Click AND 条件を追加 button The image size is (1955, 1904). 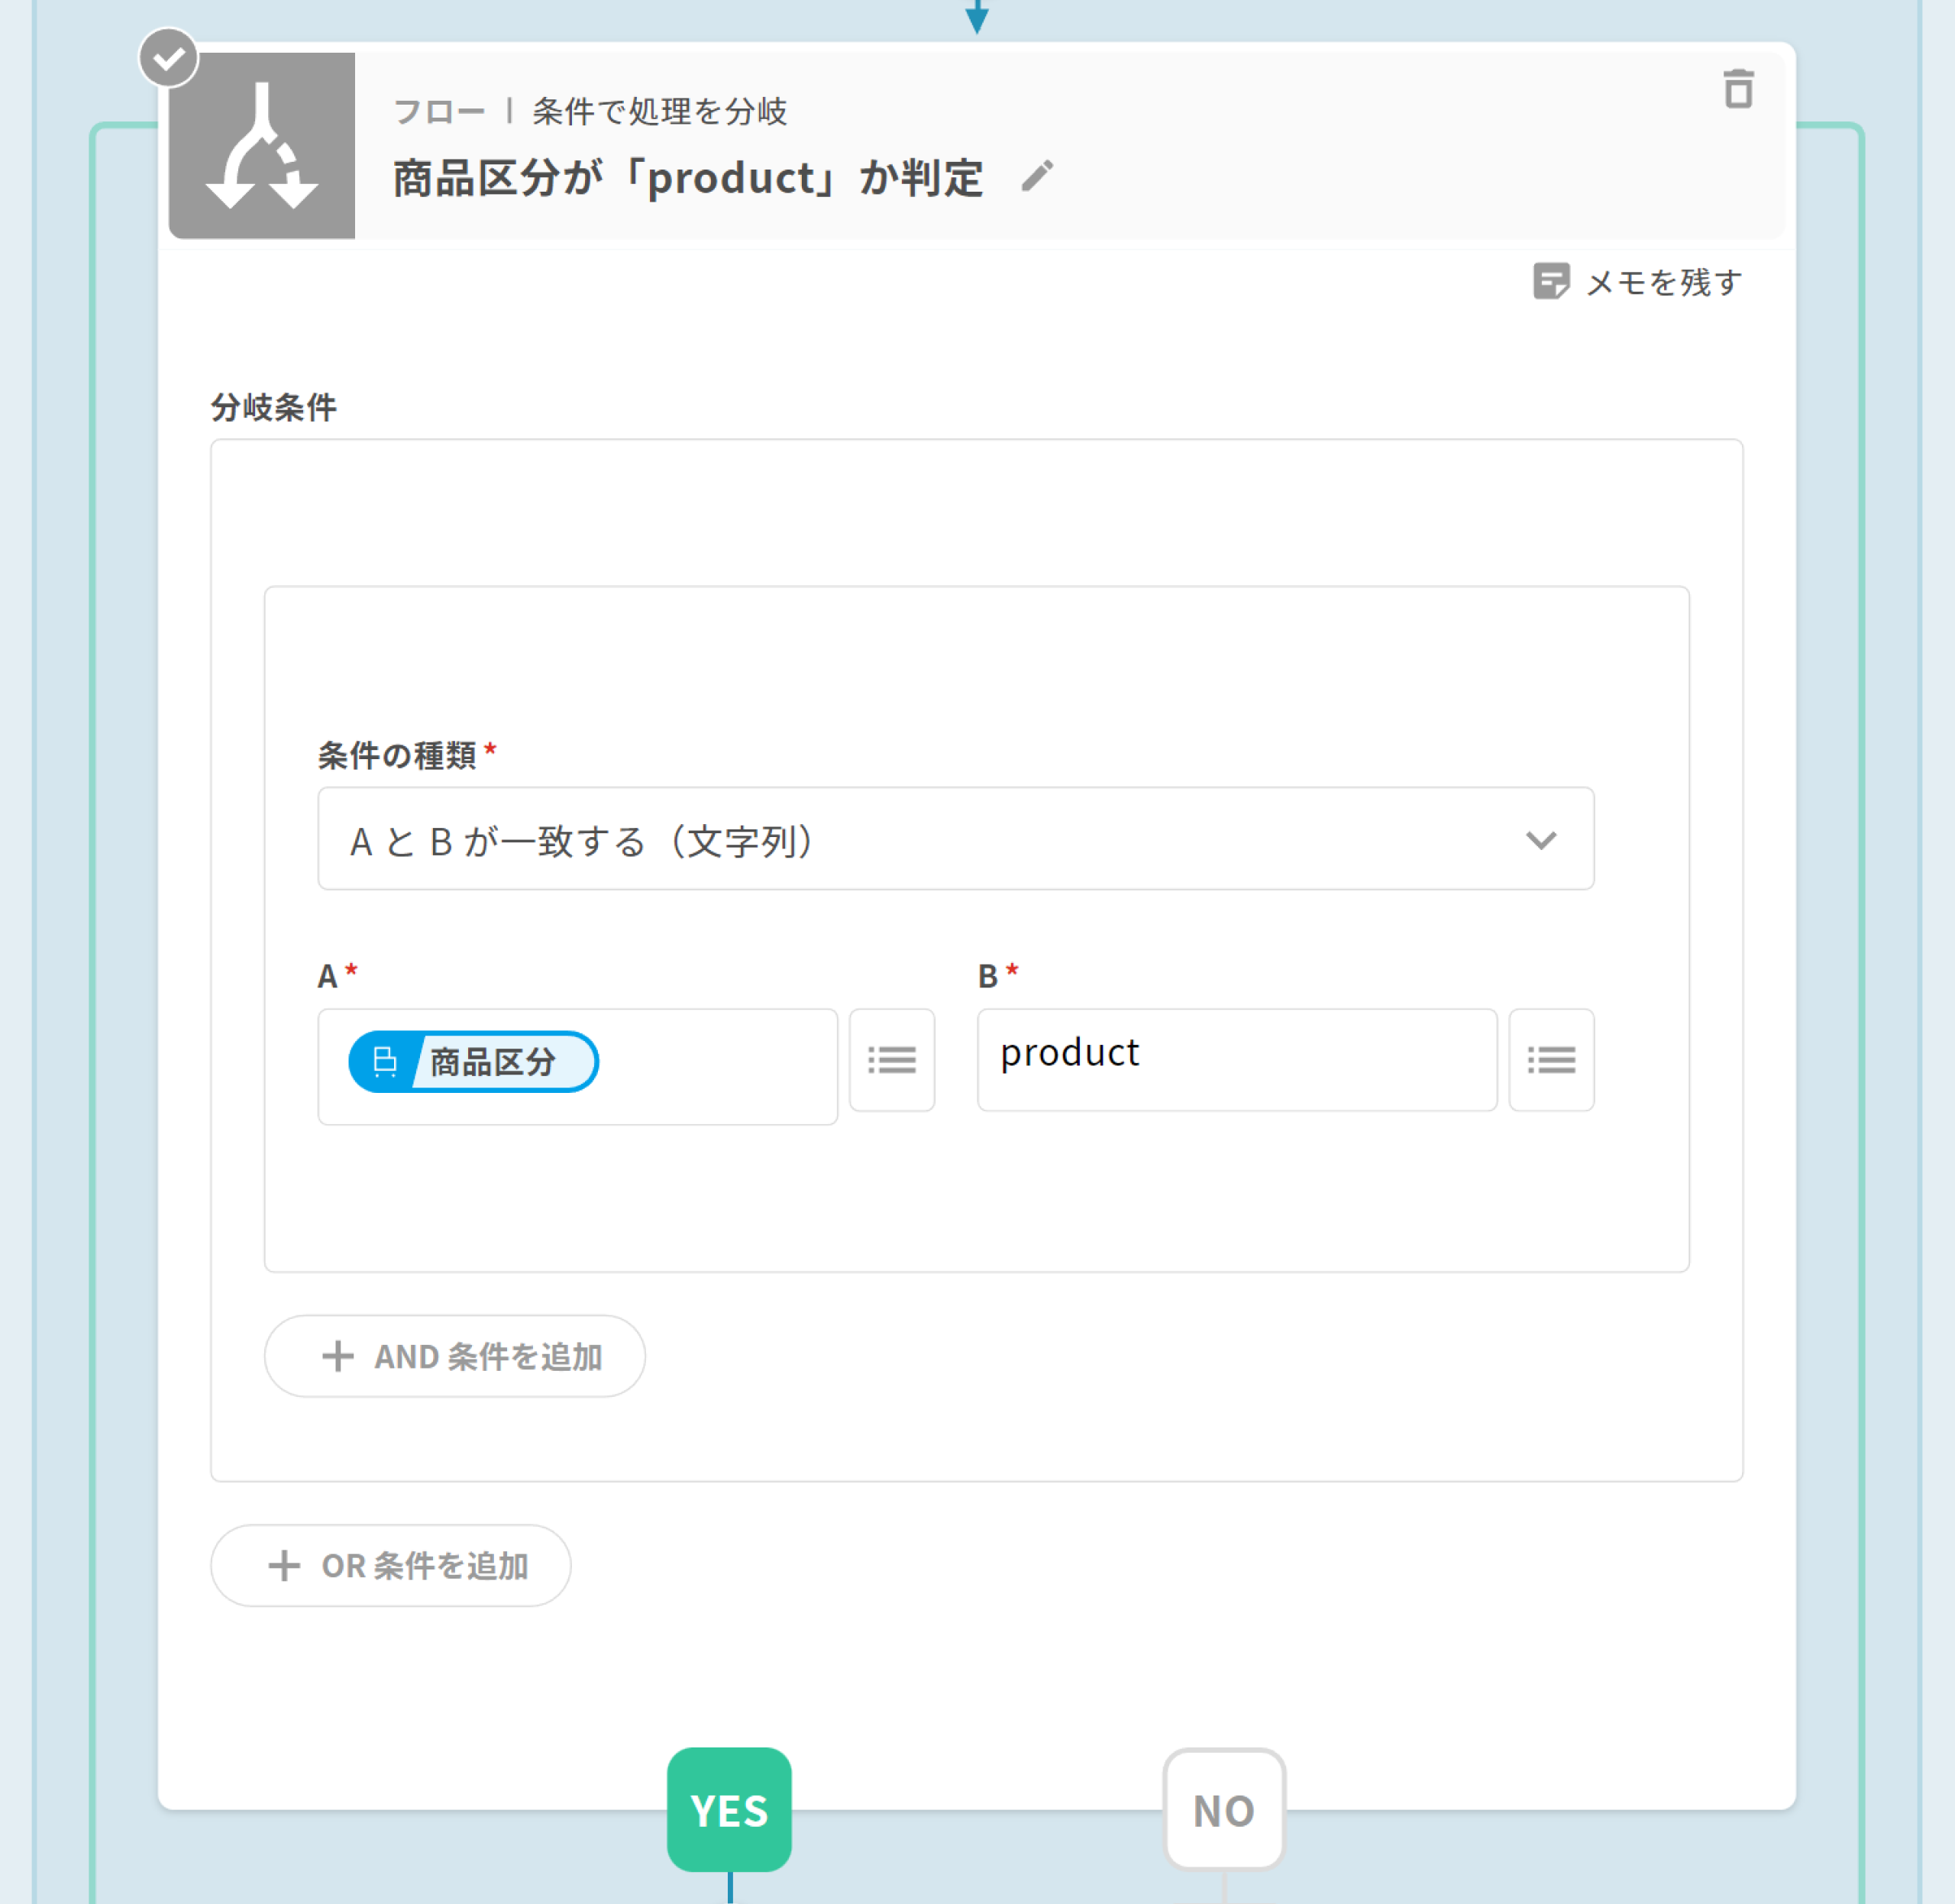pyautogui.click(x=455, y=1356)
